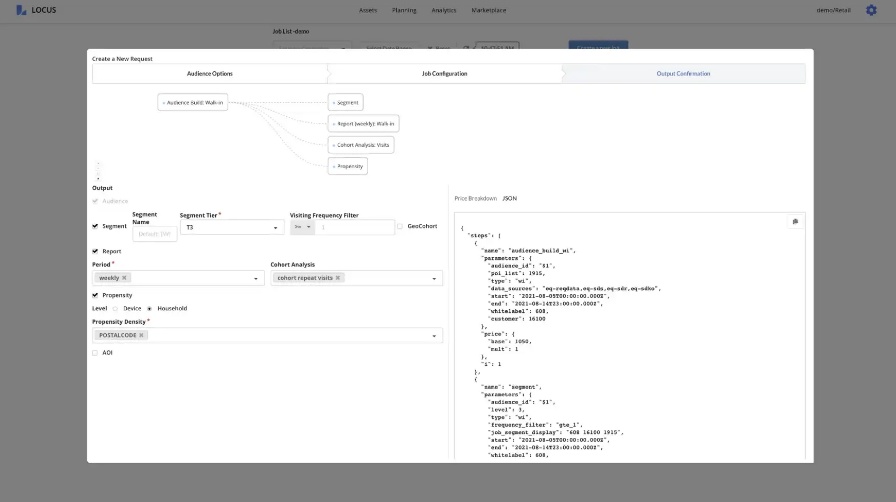
Task: Uncheck the Propensity checkbox
Action: 95,295
